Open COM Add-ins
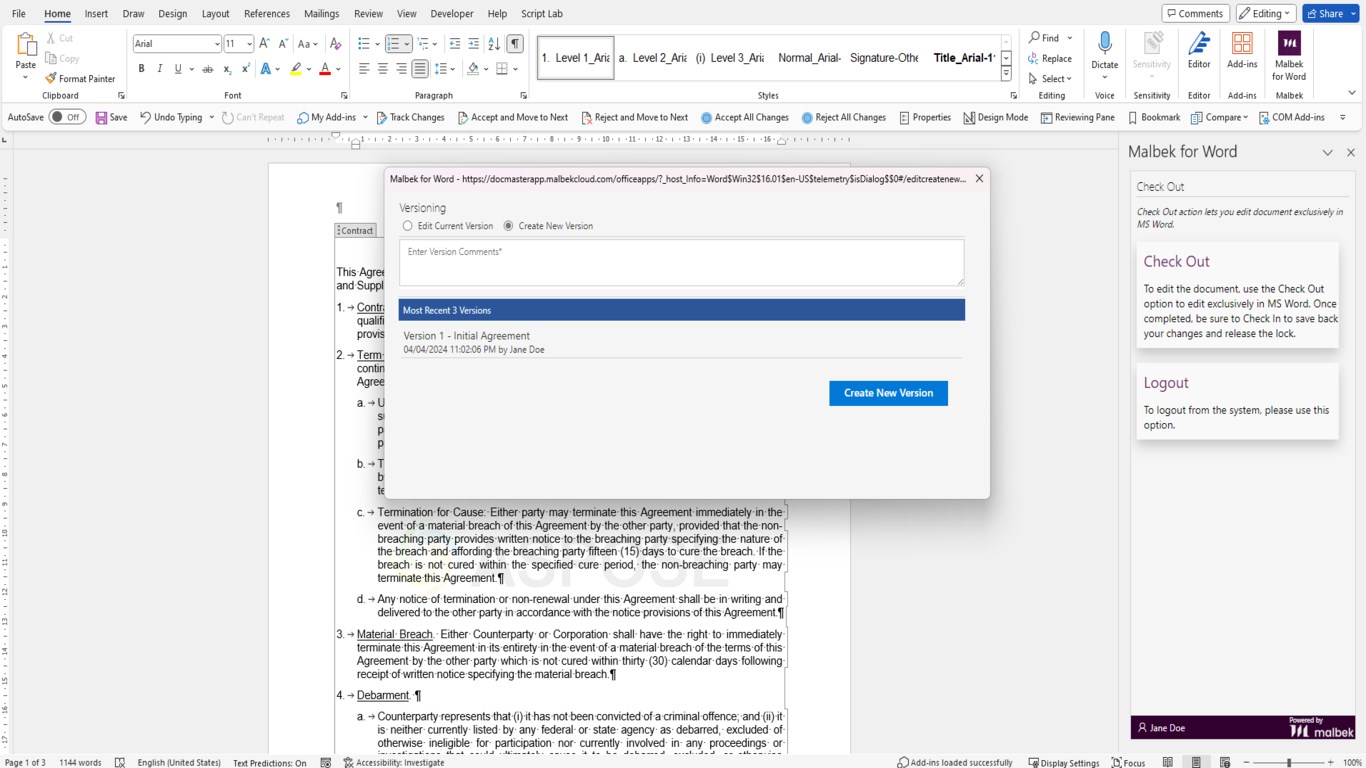Image resolution: width=1366 pixels, height=768 pixels. click(x=1292, y=118)
